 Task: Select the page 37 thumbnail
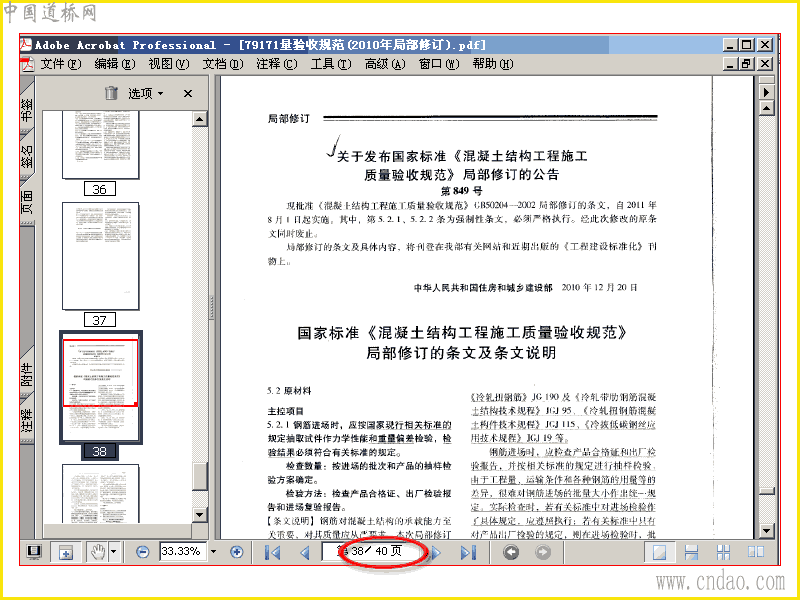pos(101,256)
